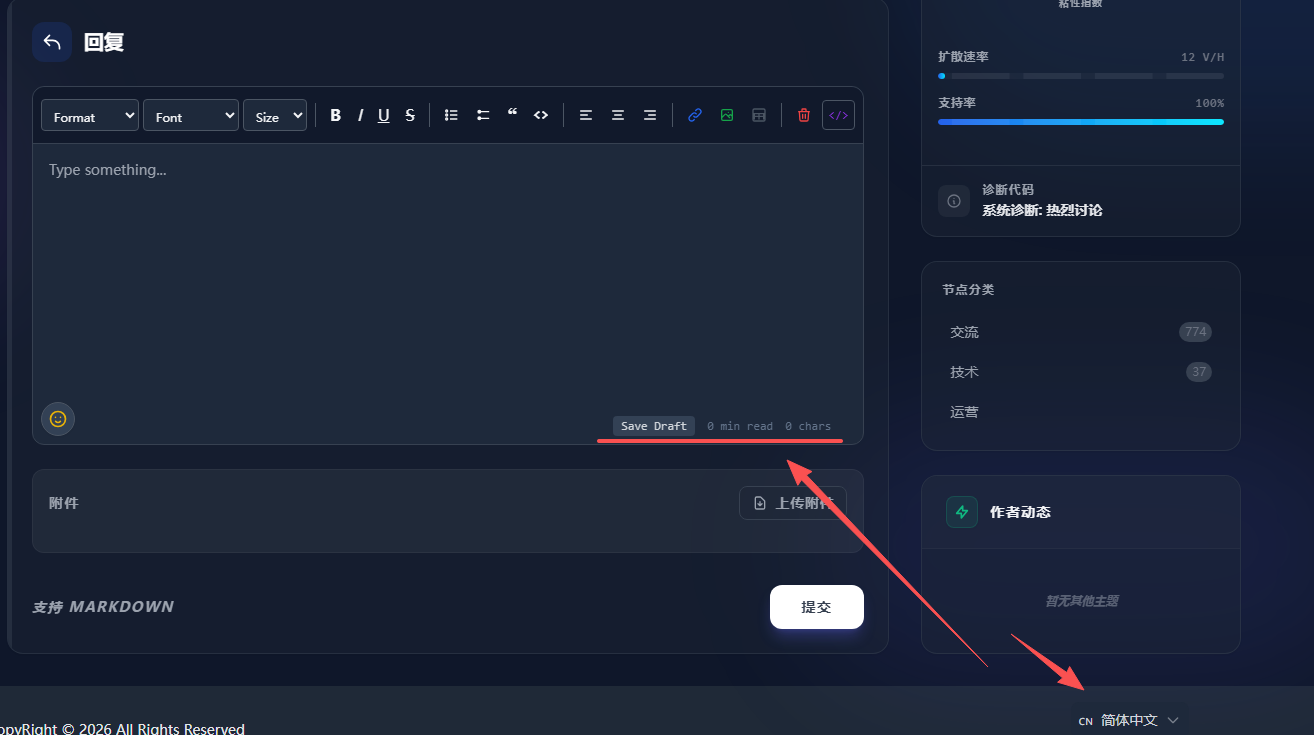Image resolution: width=1314 pixels, height=735 pixels.
Task: Clear content with red trash icon
Action: 804,115
